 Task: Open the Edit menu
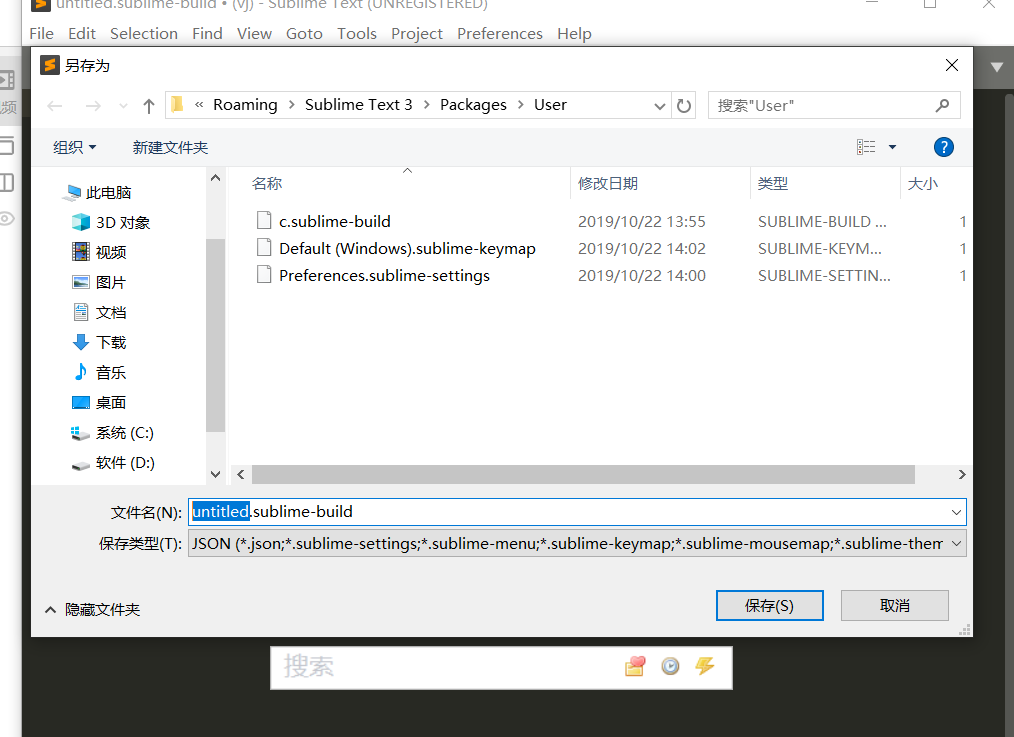tap(81, 34)
